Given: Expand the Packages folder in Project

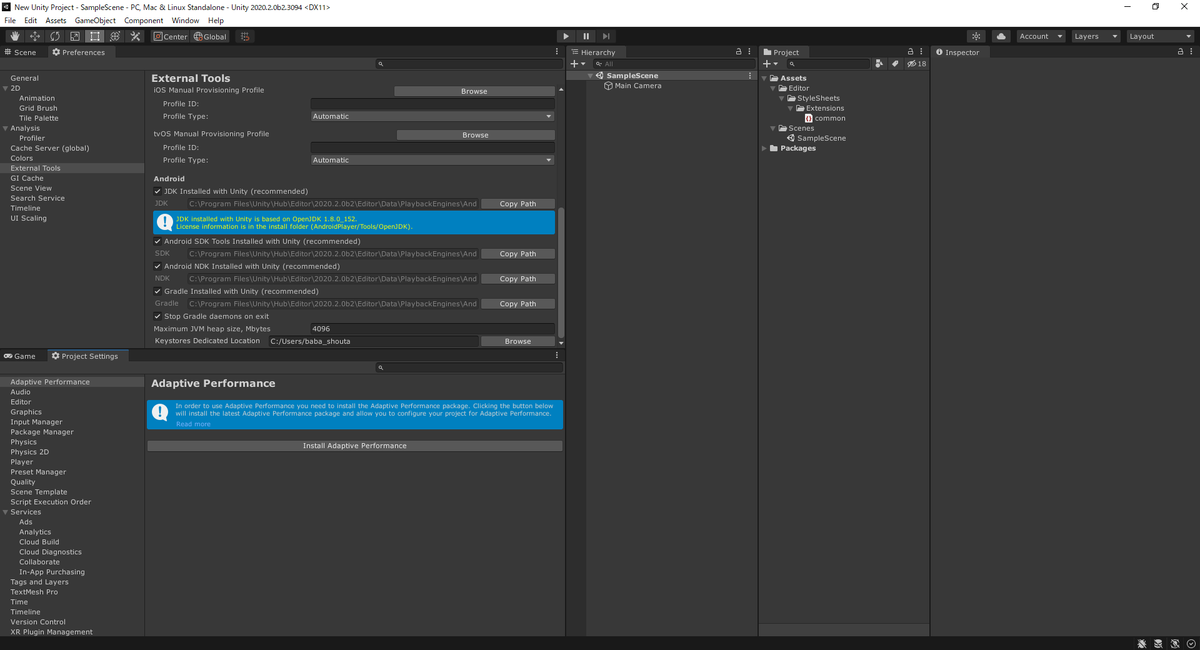Looking at the screenshot, I should (765, 148).
